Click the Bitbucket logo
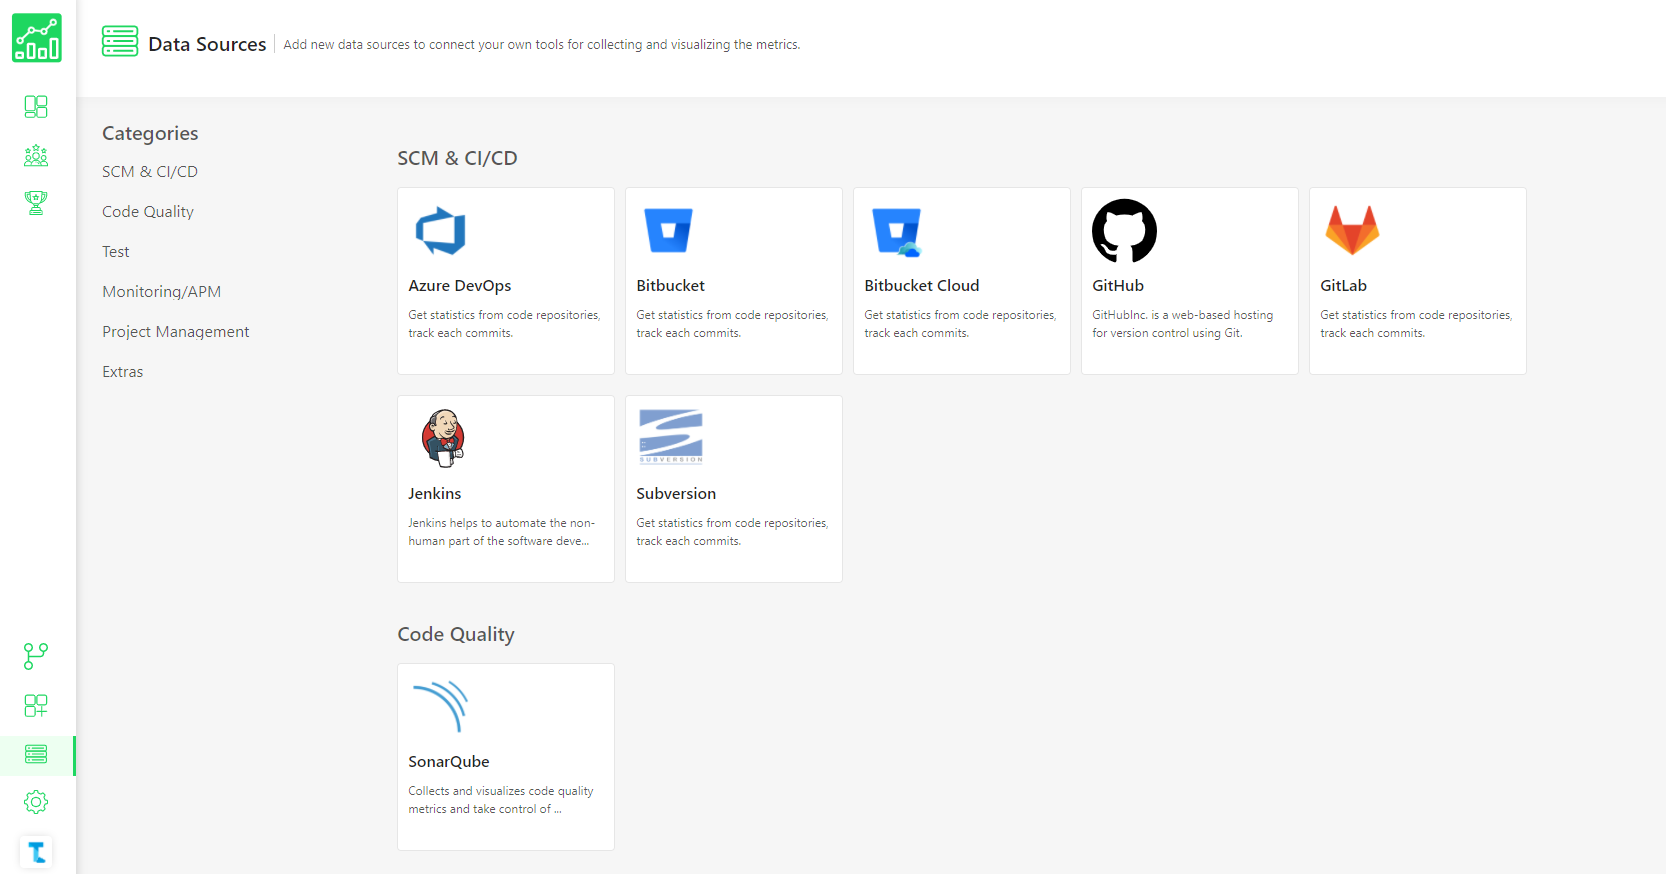The image size is (1666, 874). coord(669,230)
